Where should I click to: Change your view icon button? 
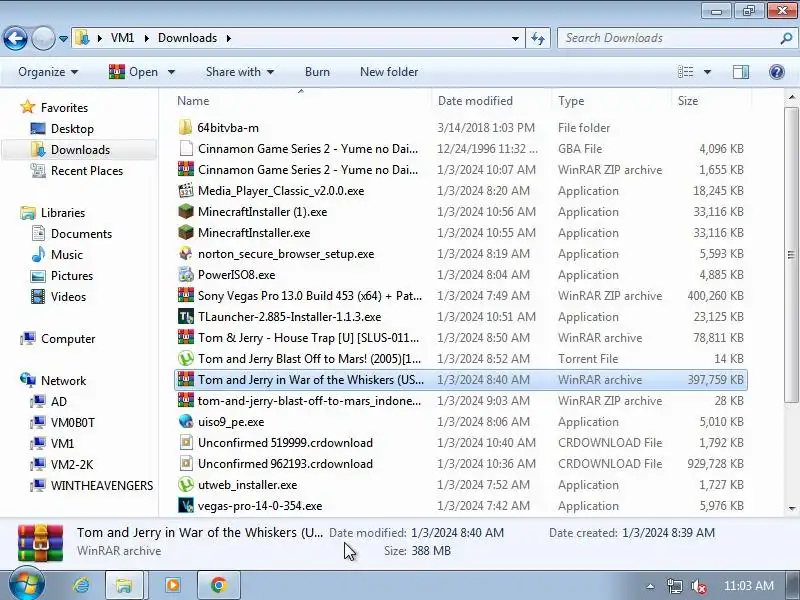(x=685, y=72)
